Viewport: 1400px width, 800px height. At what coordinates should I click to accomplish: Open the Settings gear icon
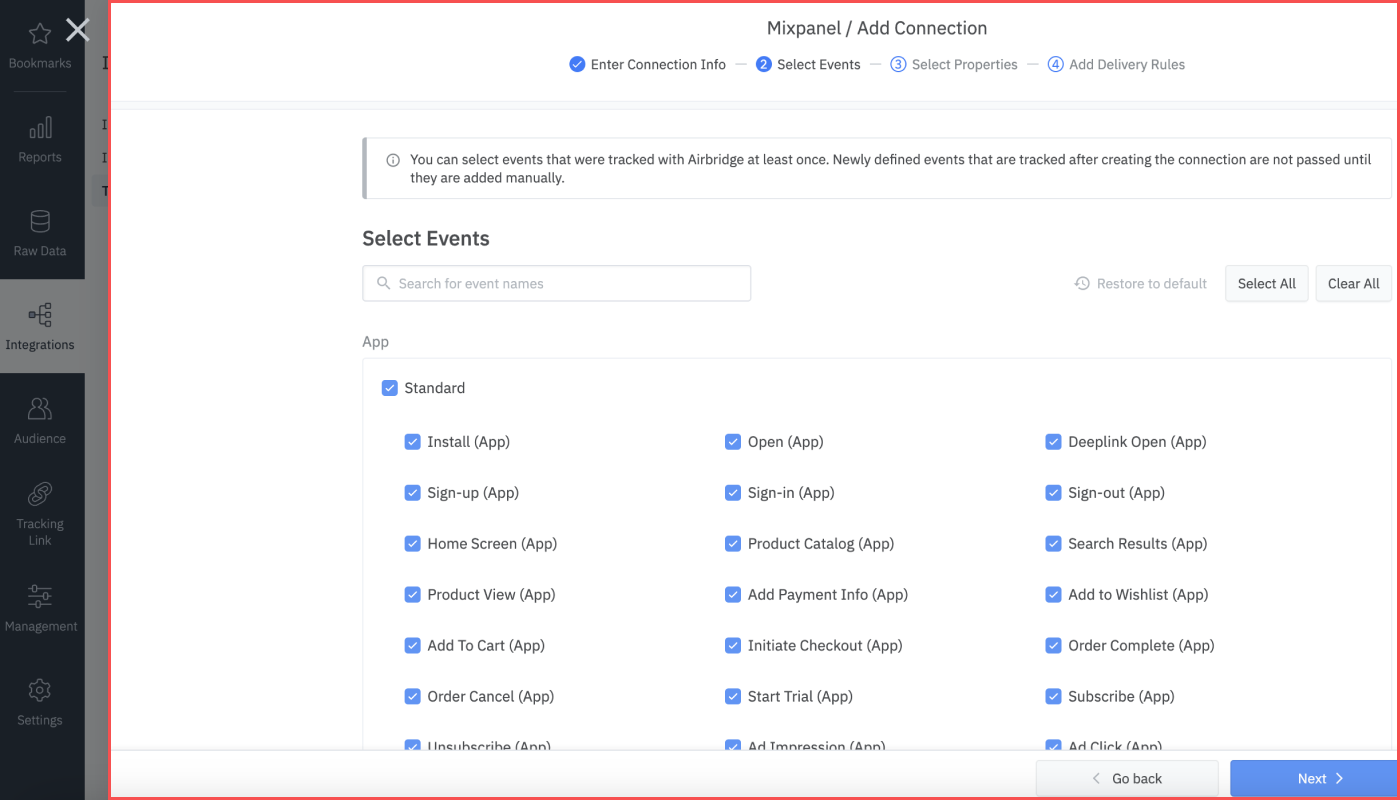[x=40, y=690]
